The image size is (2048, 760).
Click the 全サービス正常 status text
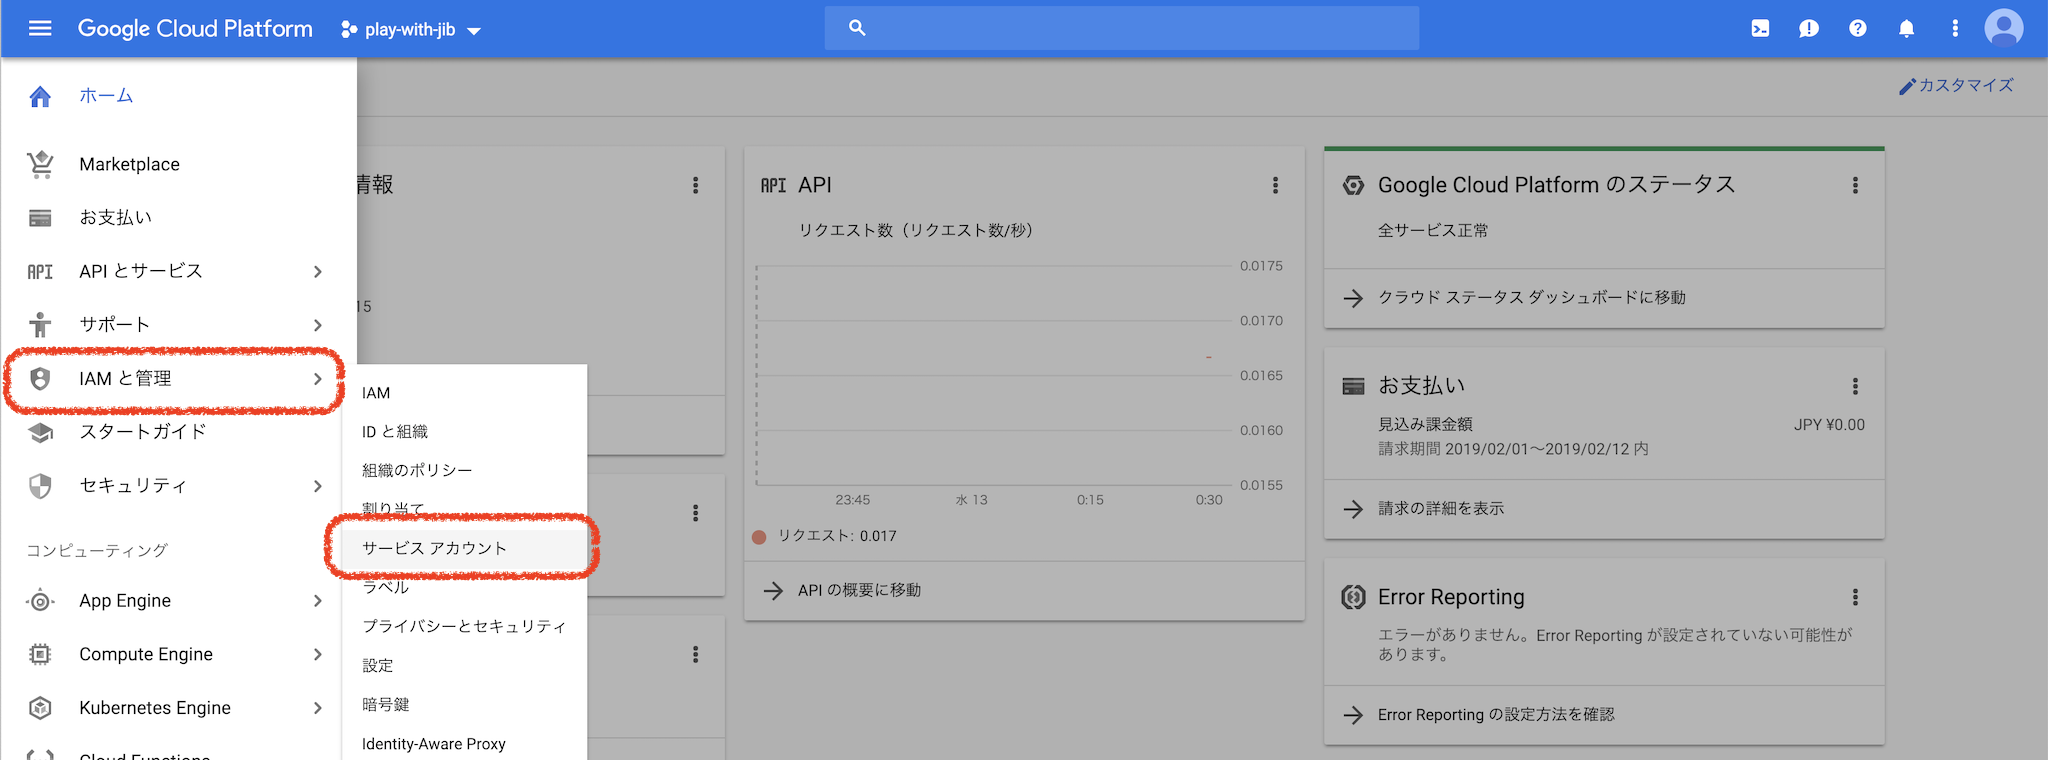(1433, 231)
